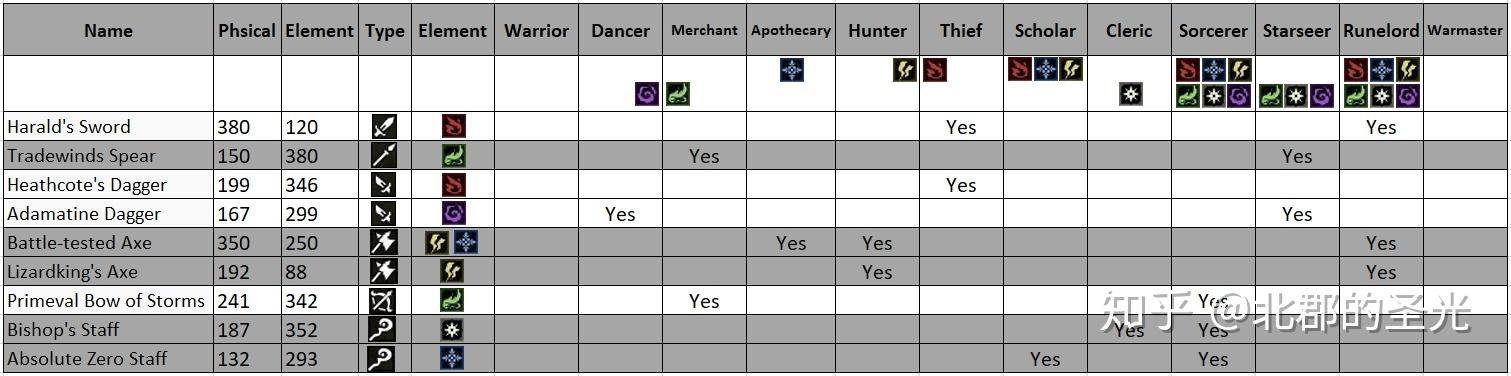This screenshot has height=376, width=1511.
Task: Click the staff type icon for Bishop's Staff
Action: 384,329
